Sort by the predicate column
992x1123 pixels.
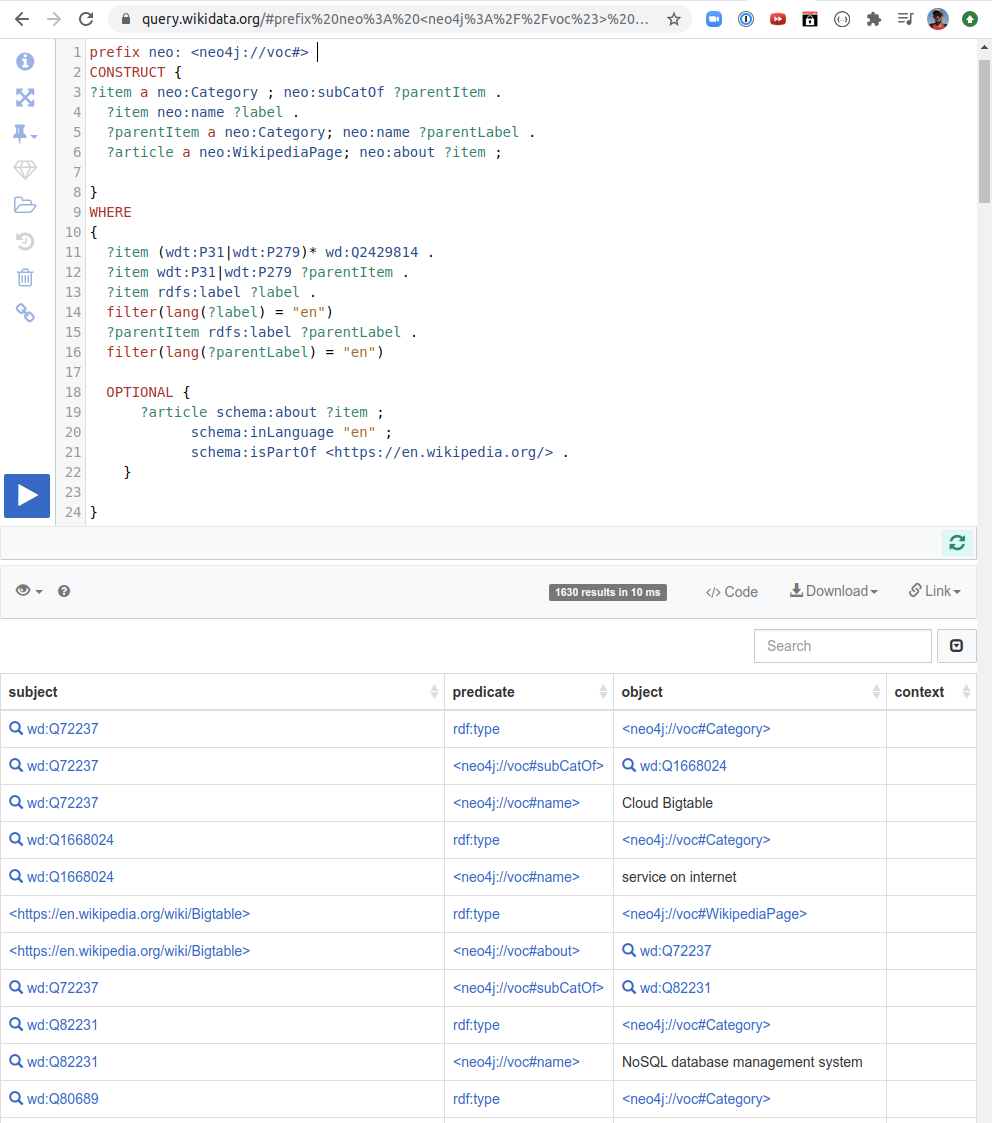tap(529, 692)
